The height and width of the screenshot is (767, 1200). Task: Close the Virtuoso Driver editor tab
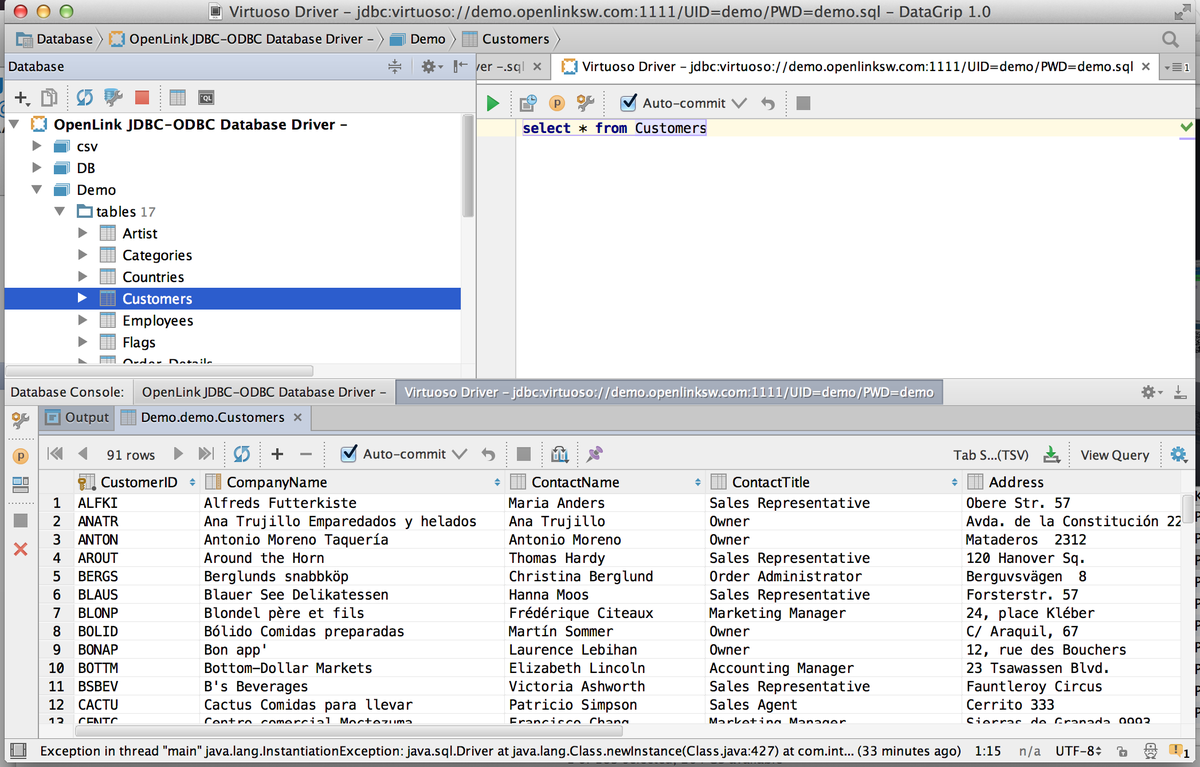1146,67
